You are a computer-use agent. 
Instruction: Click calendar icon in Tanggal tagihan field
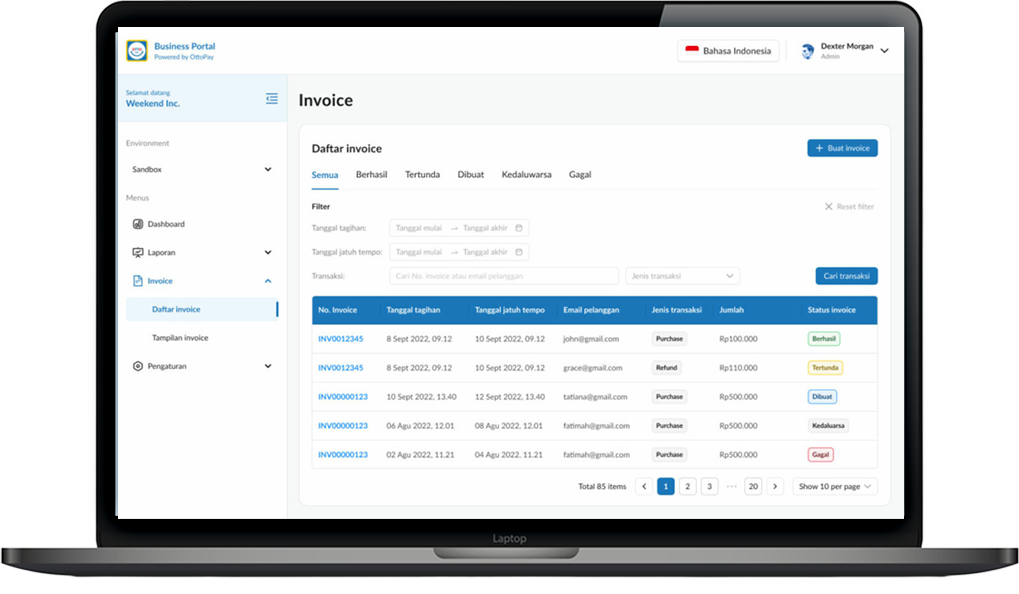coord(519,228)
